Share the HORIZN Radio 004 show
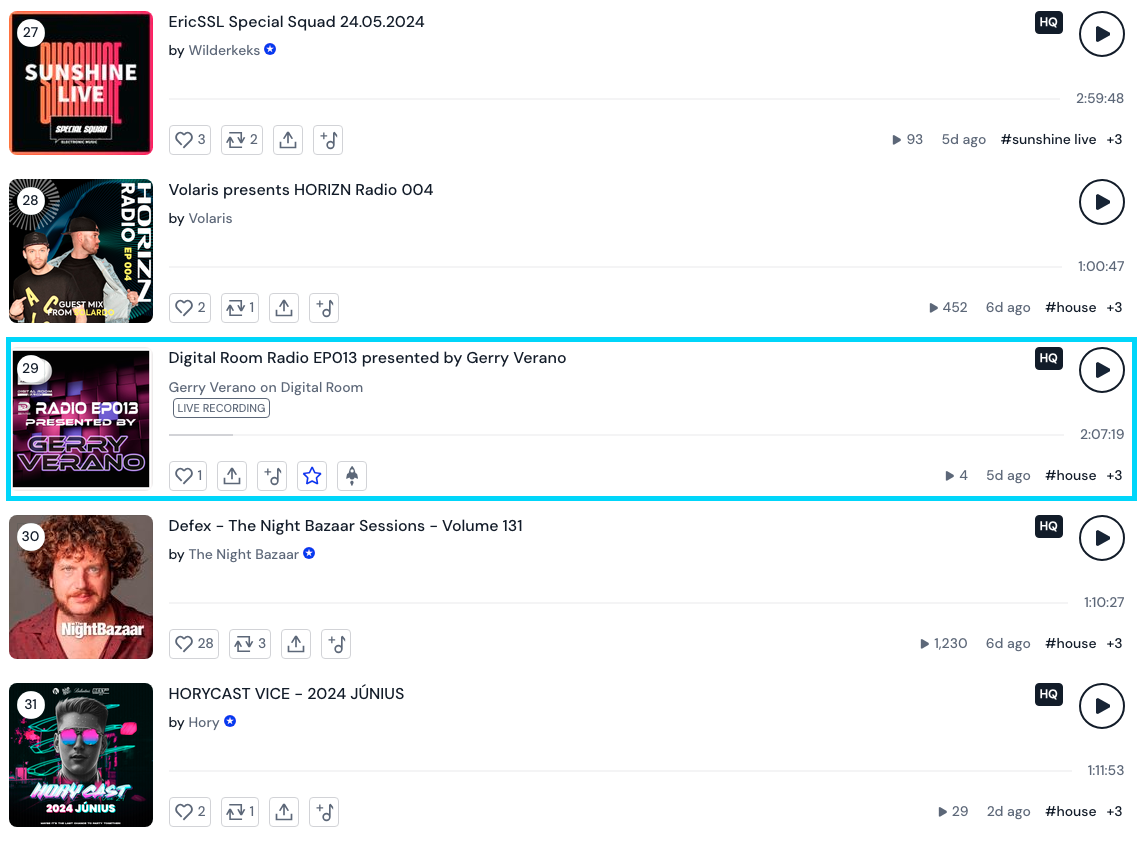This screenshot has height=844, width=1144. point(284,308)
